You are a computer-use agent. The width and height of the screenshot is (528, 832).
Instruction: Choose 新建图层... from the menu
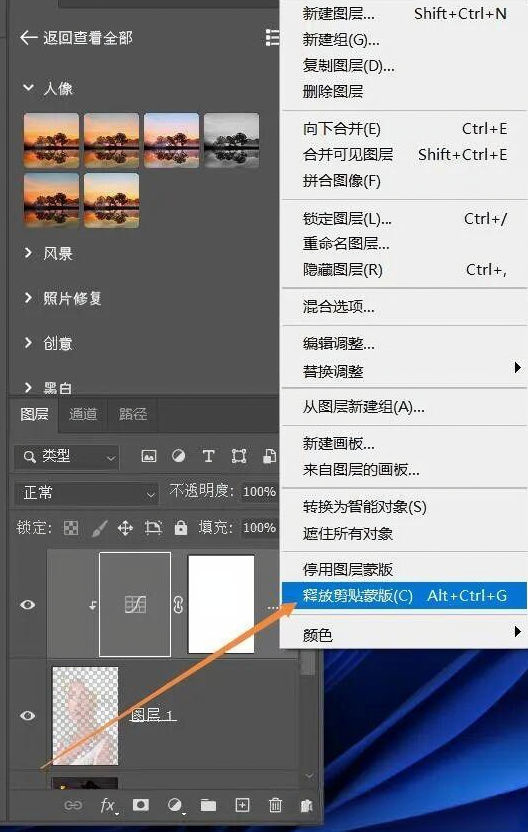[x=404, y=13]
